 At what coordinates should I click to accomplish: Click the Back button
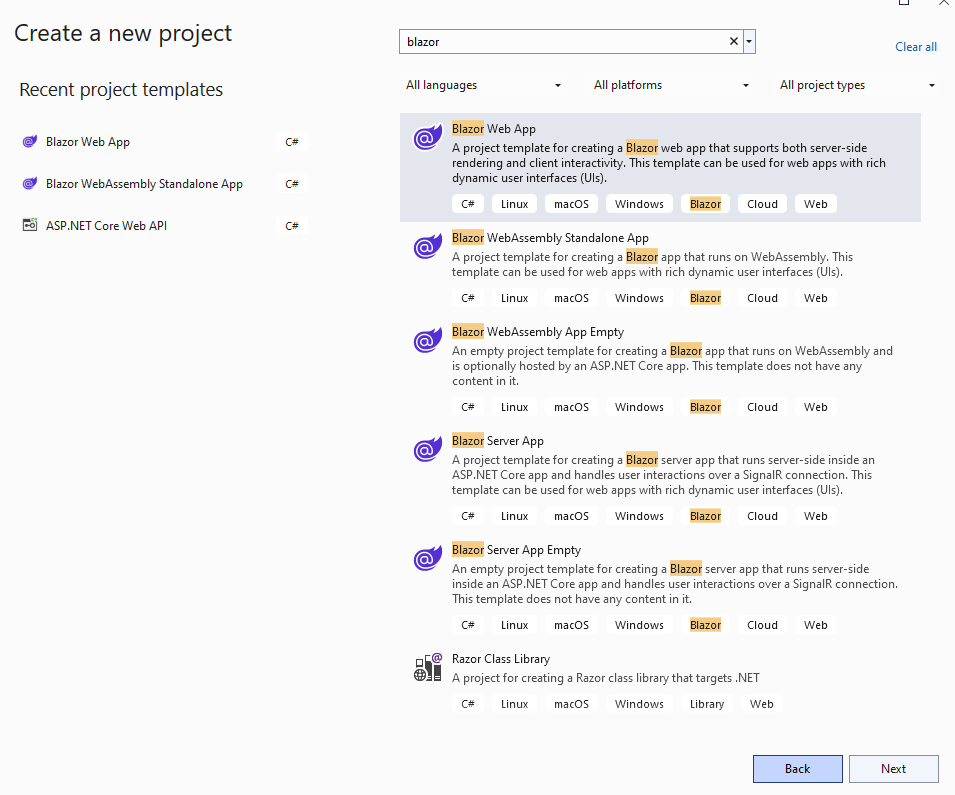point(798,769)
